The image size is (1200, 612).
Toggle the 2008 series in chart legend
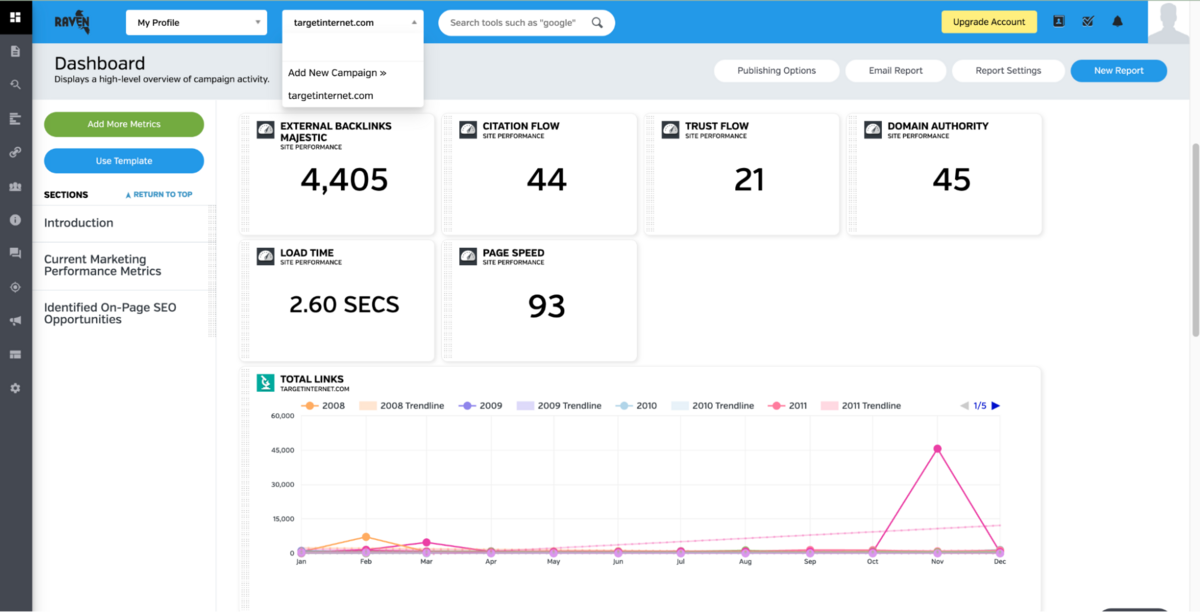tap(322, 406)
